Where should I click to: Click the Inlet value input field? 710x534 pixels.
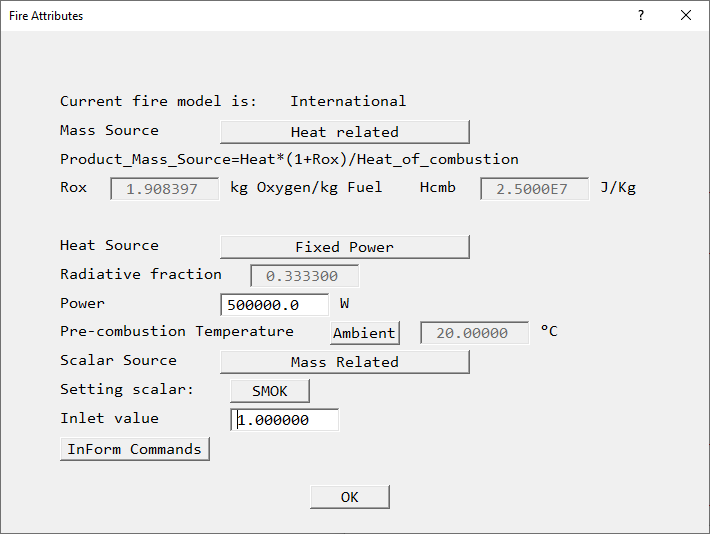pyautogui.click(x=285, y=420)
